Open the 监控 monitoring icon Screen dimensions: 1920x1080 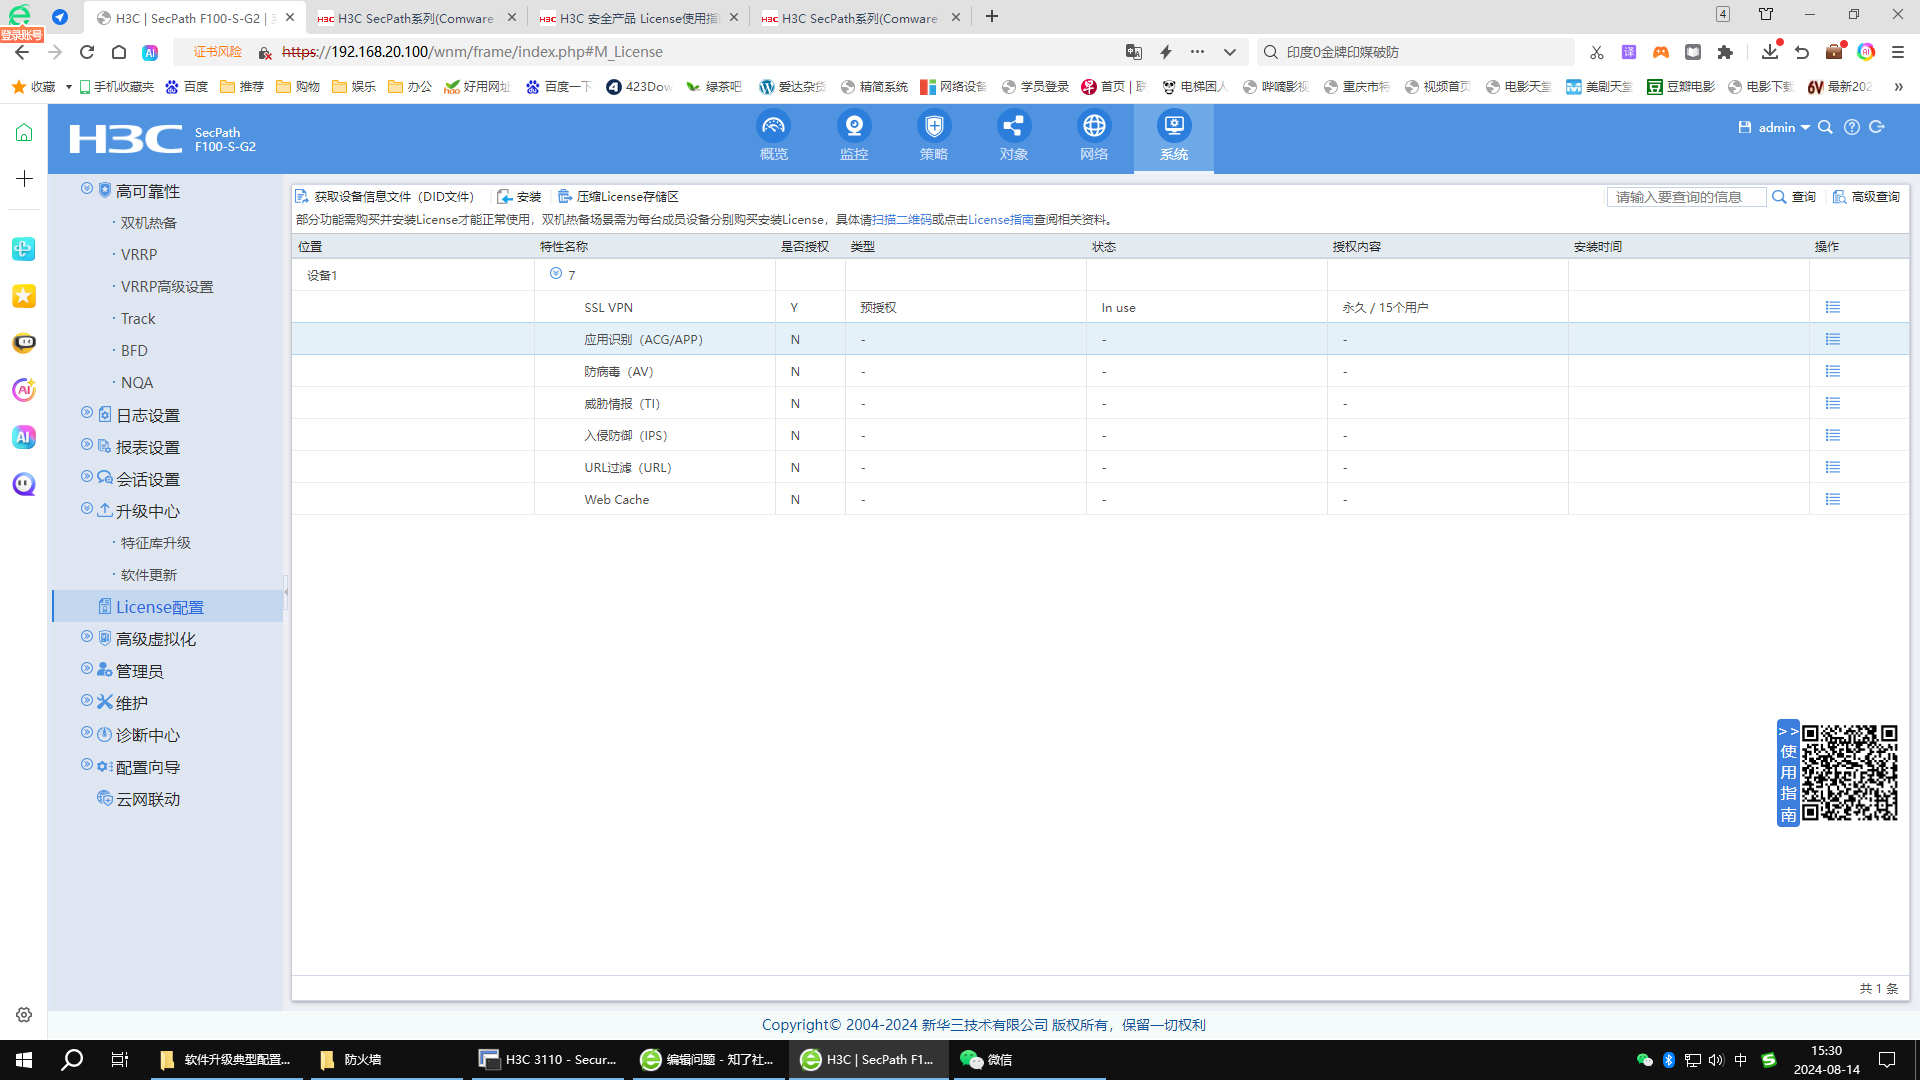point(853,127)
